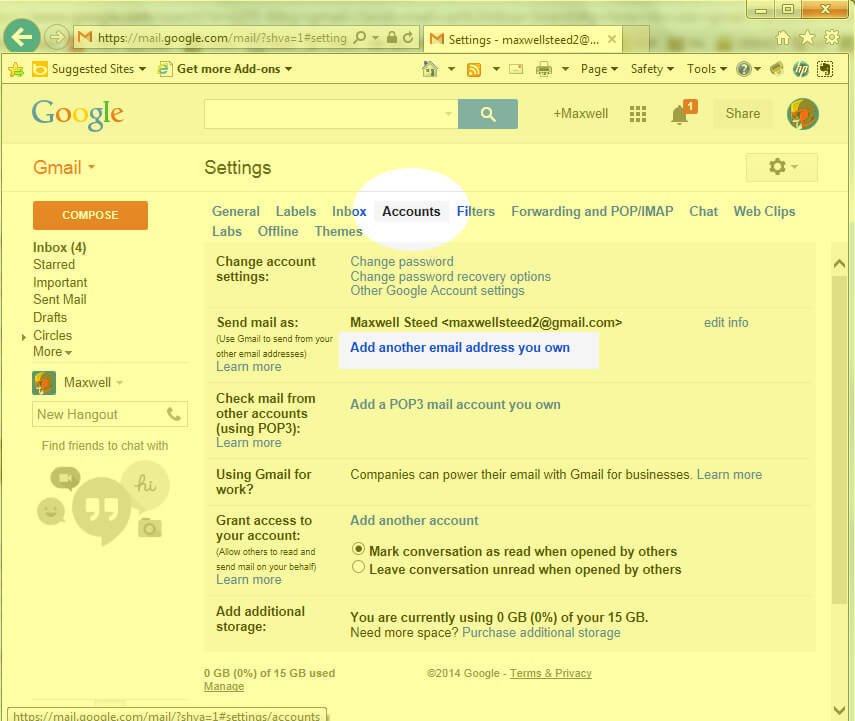Click the browser Home icon at top right
855x721 pixels.
(x=783, y=38)
